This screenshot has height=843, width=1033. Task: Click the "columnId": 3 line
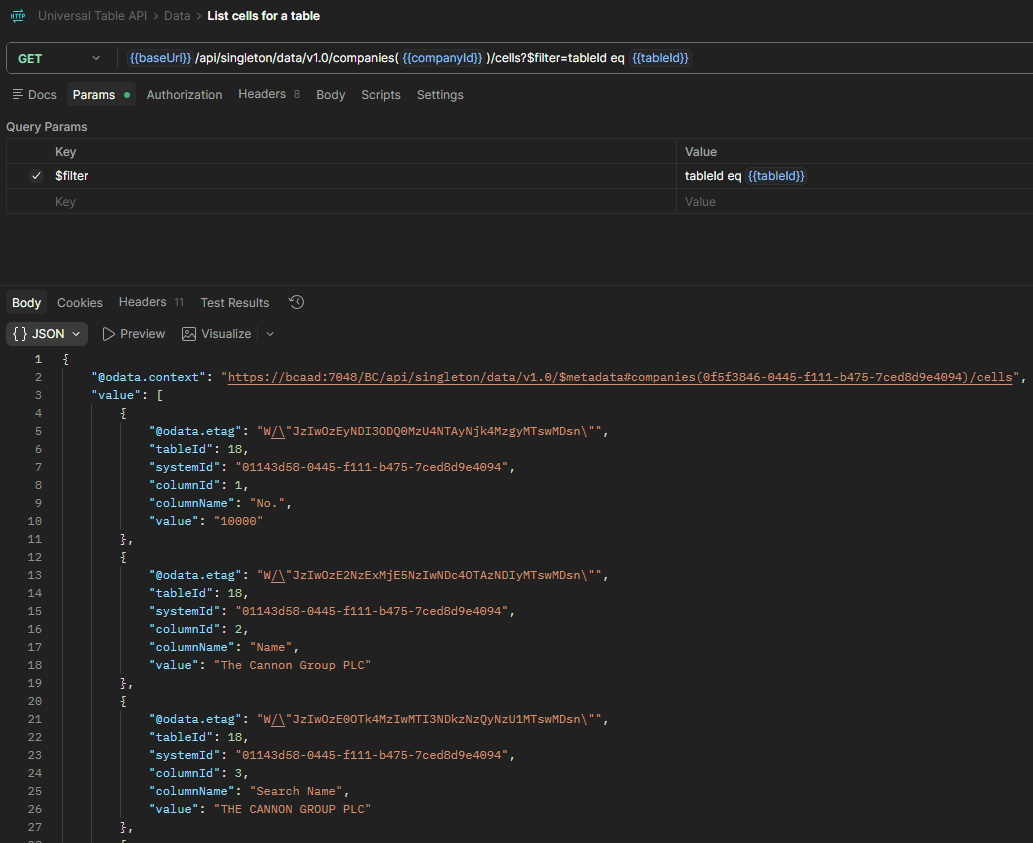[x=198, y=773]
